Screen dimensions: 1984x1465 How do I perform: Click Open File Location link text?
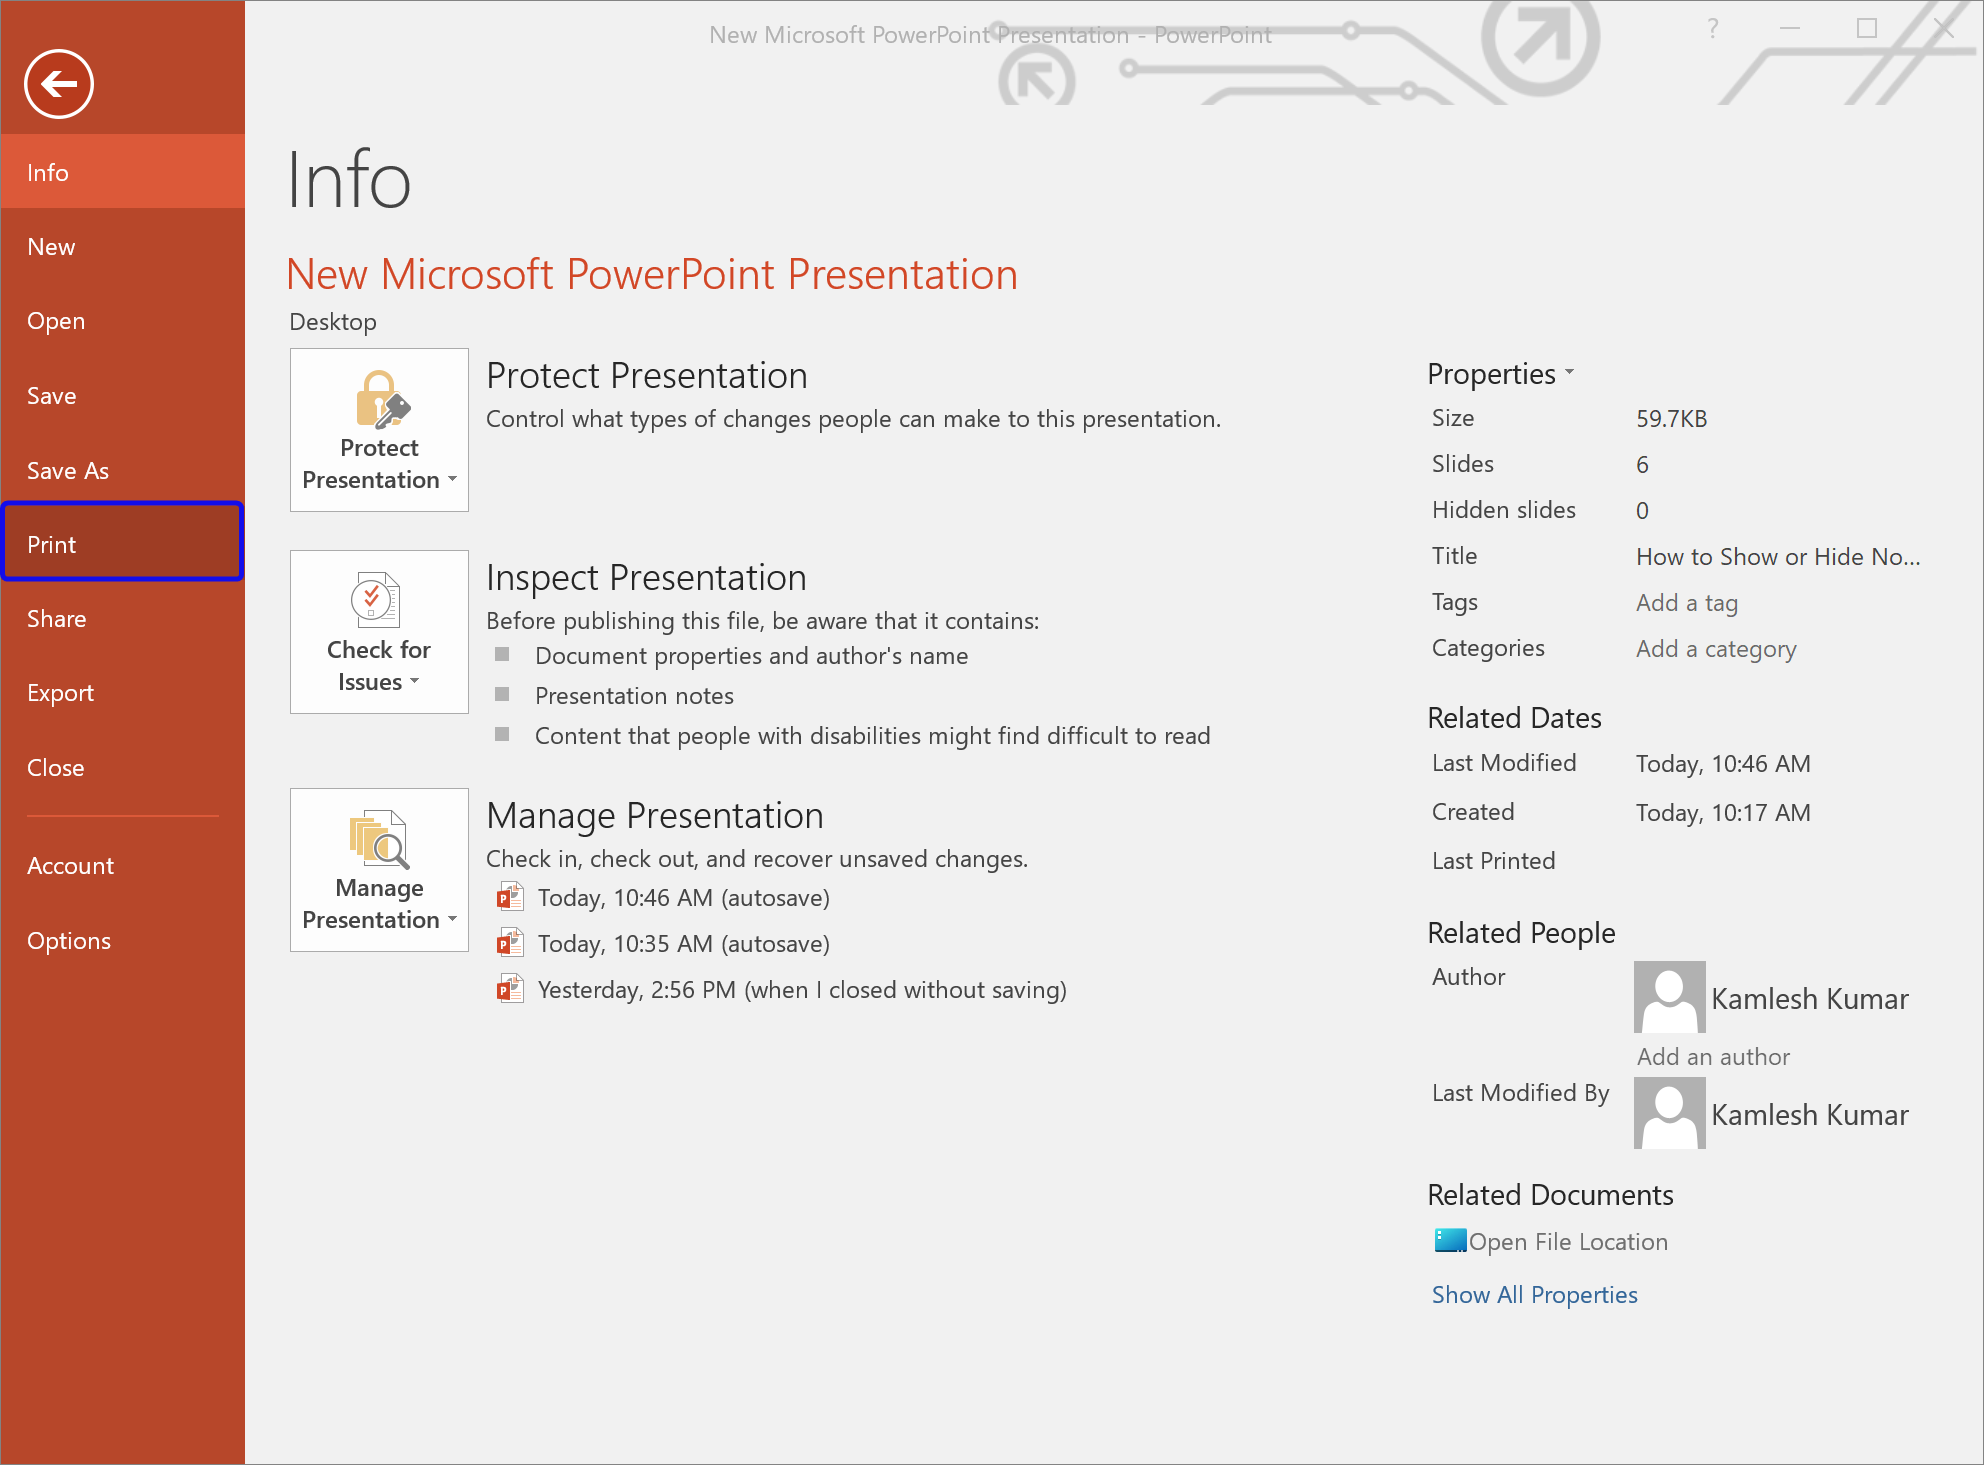1568,1241
